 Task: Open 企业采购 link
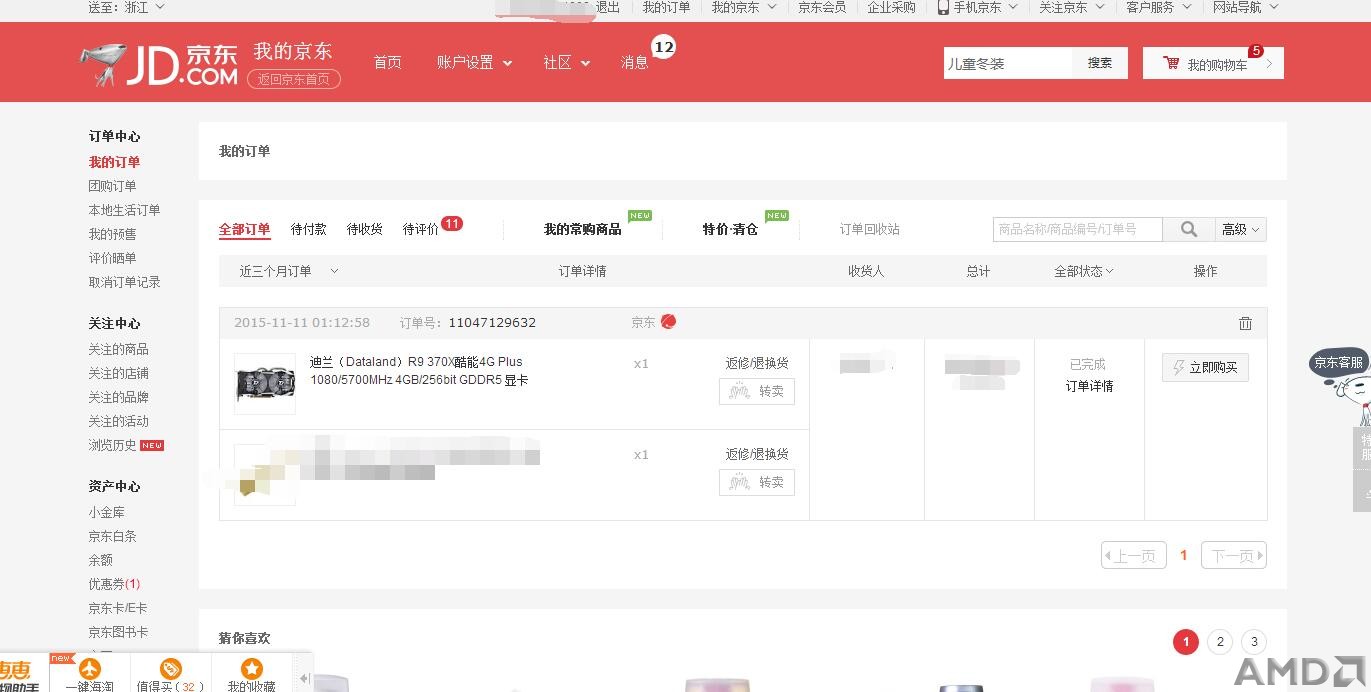891,7
